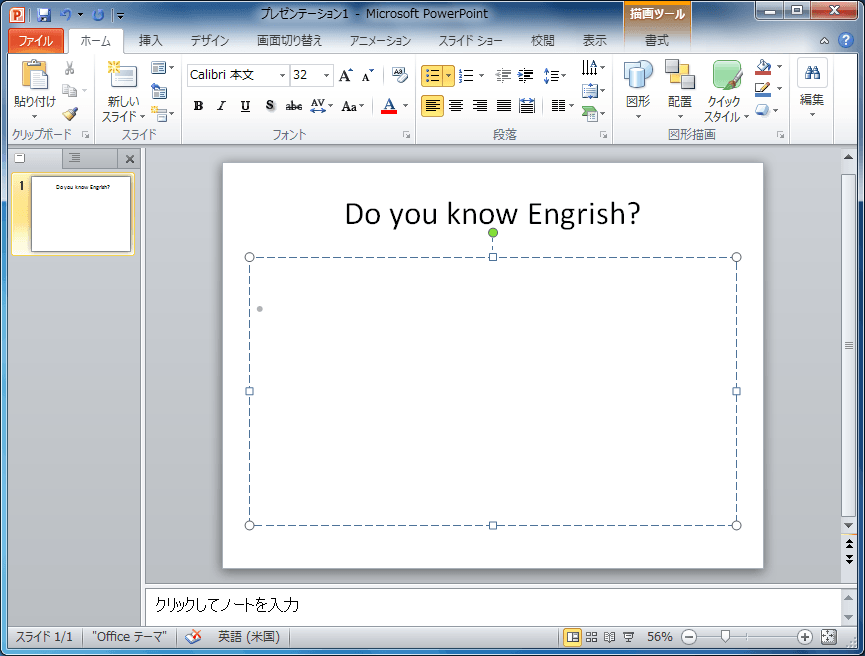Toggle Italic text formatting
The height and width of the screenshot is (656, 865).
[x=221, y=106]
